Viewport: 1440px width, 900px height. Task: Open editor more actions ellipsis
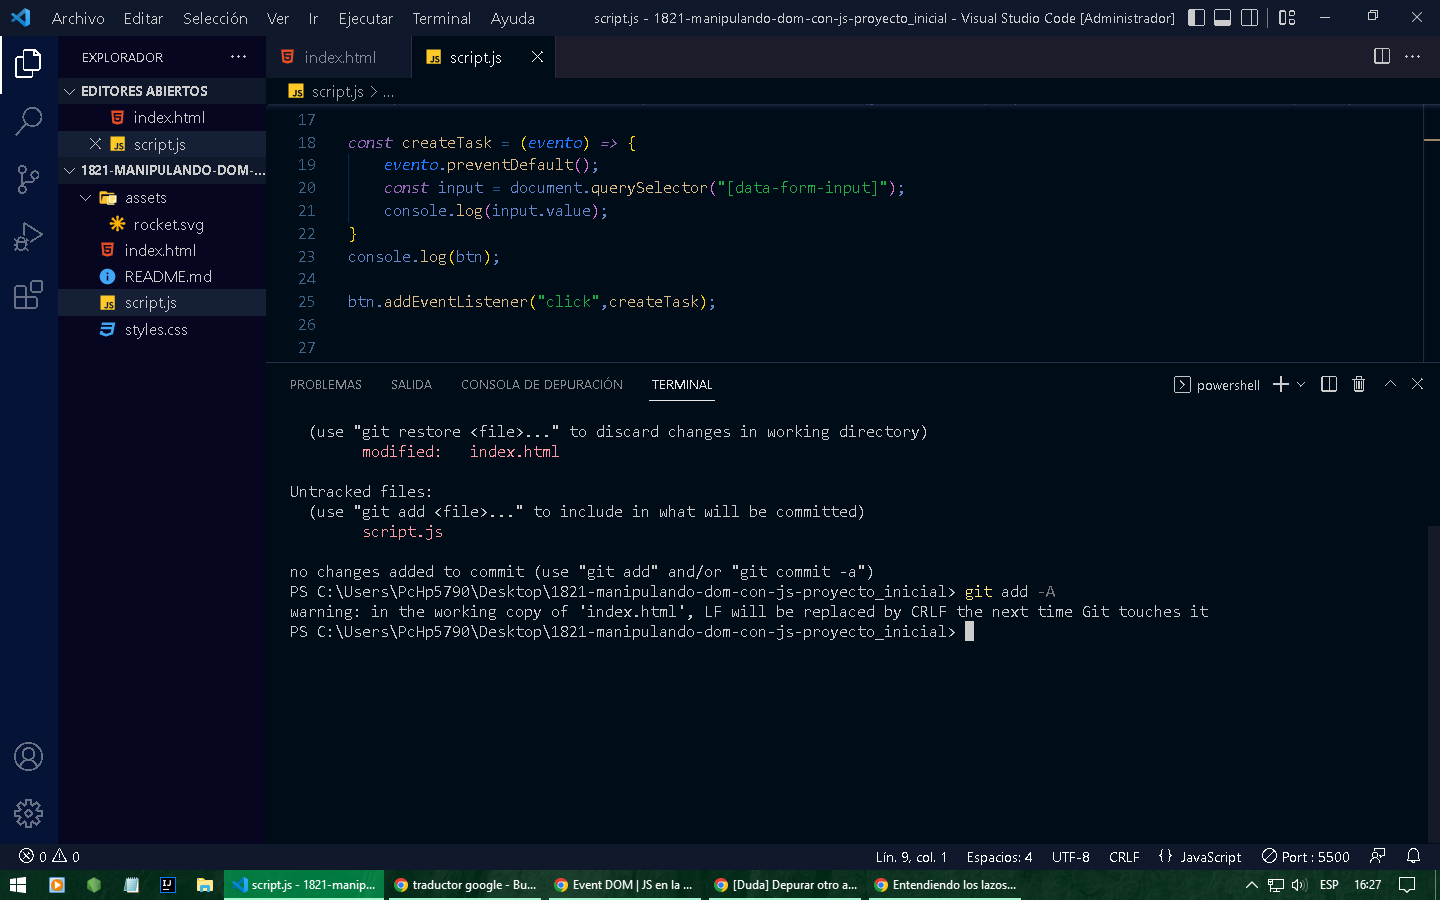click(1412, 56)
